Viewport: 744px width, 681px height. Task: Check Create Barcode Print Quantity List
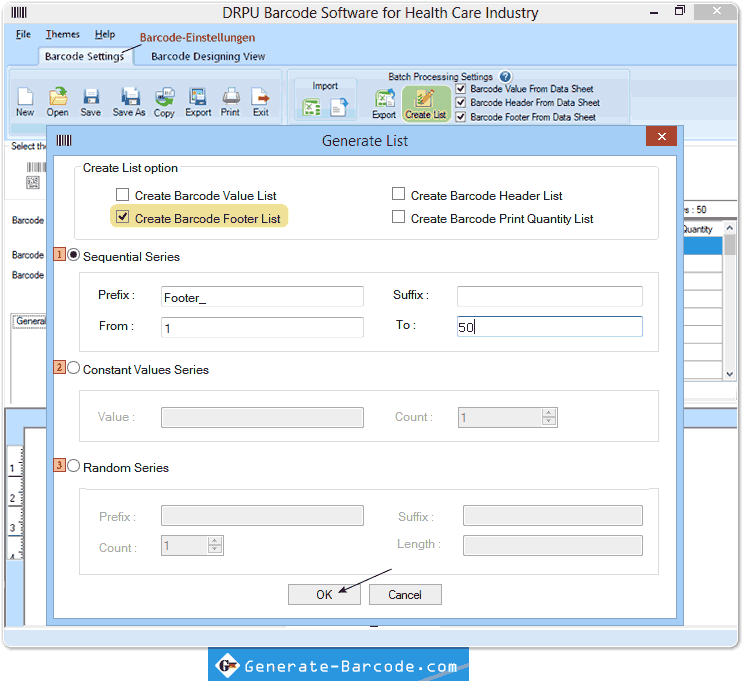click(399, 217)
